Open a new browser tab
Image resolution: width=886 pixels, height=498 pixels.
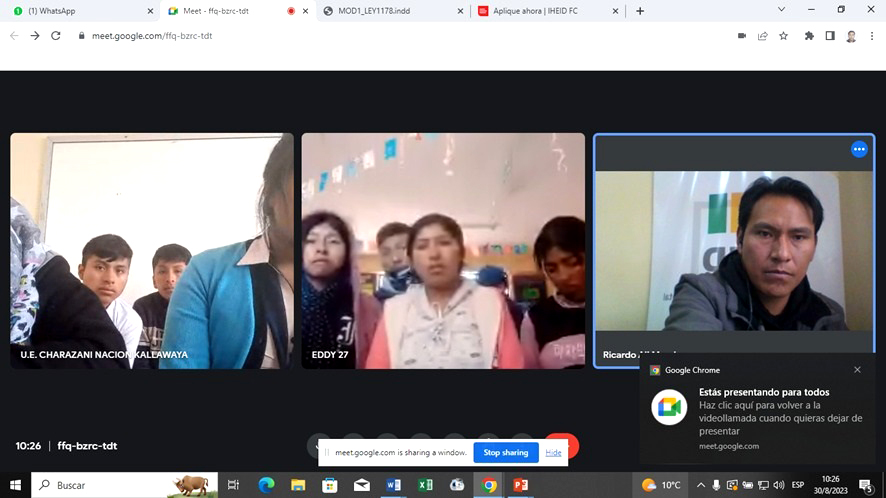pos(640,11)
